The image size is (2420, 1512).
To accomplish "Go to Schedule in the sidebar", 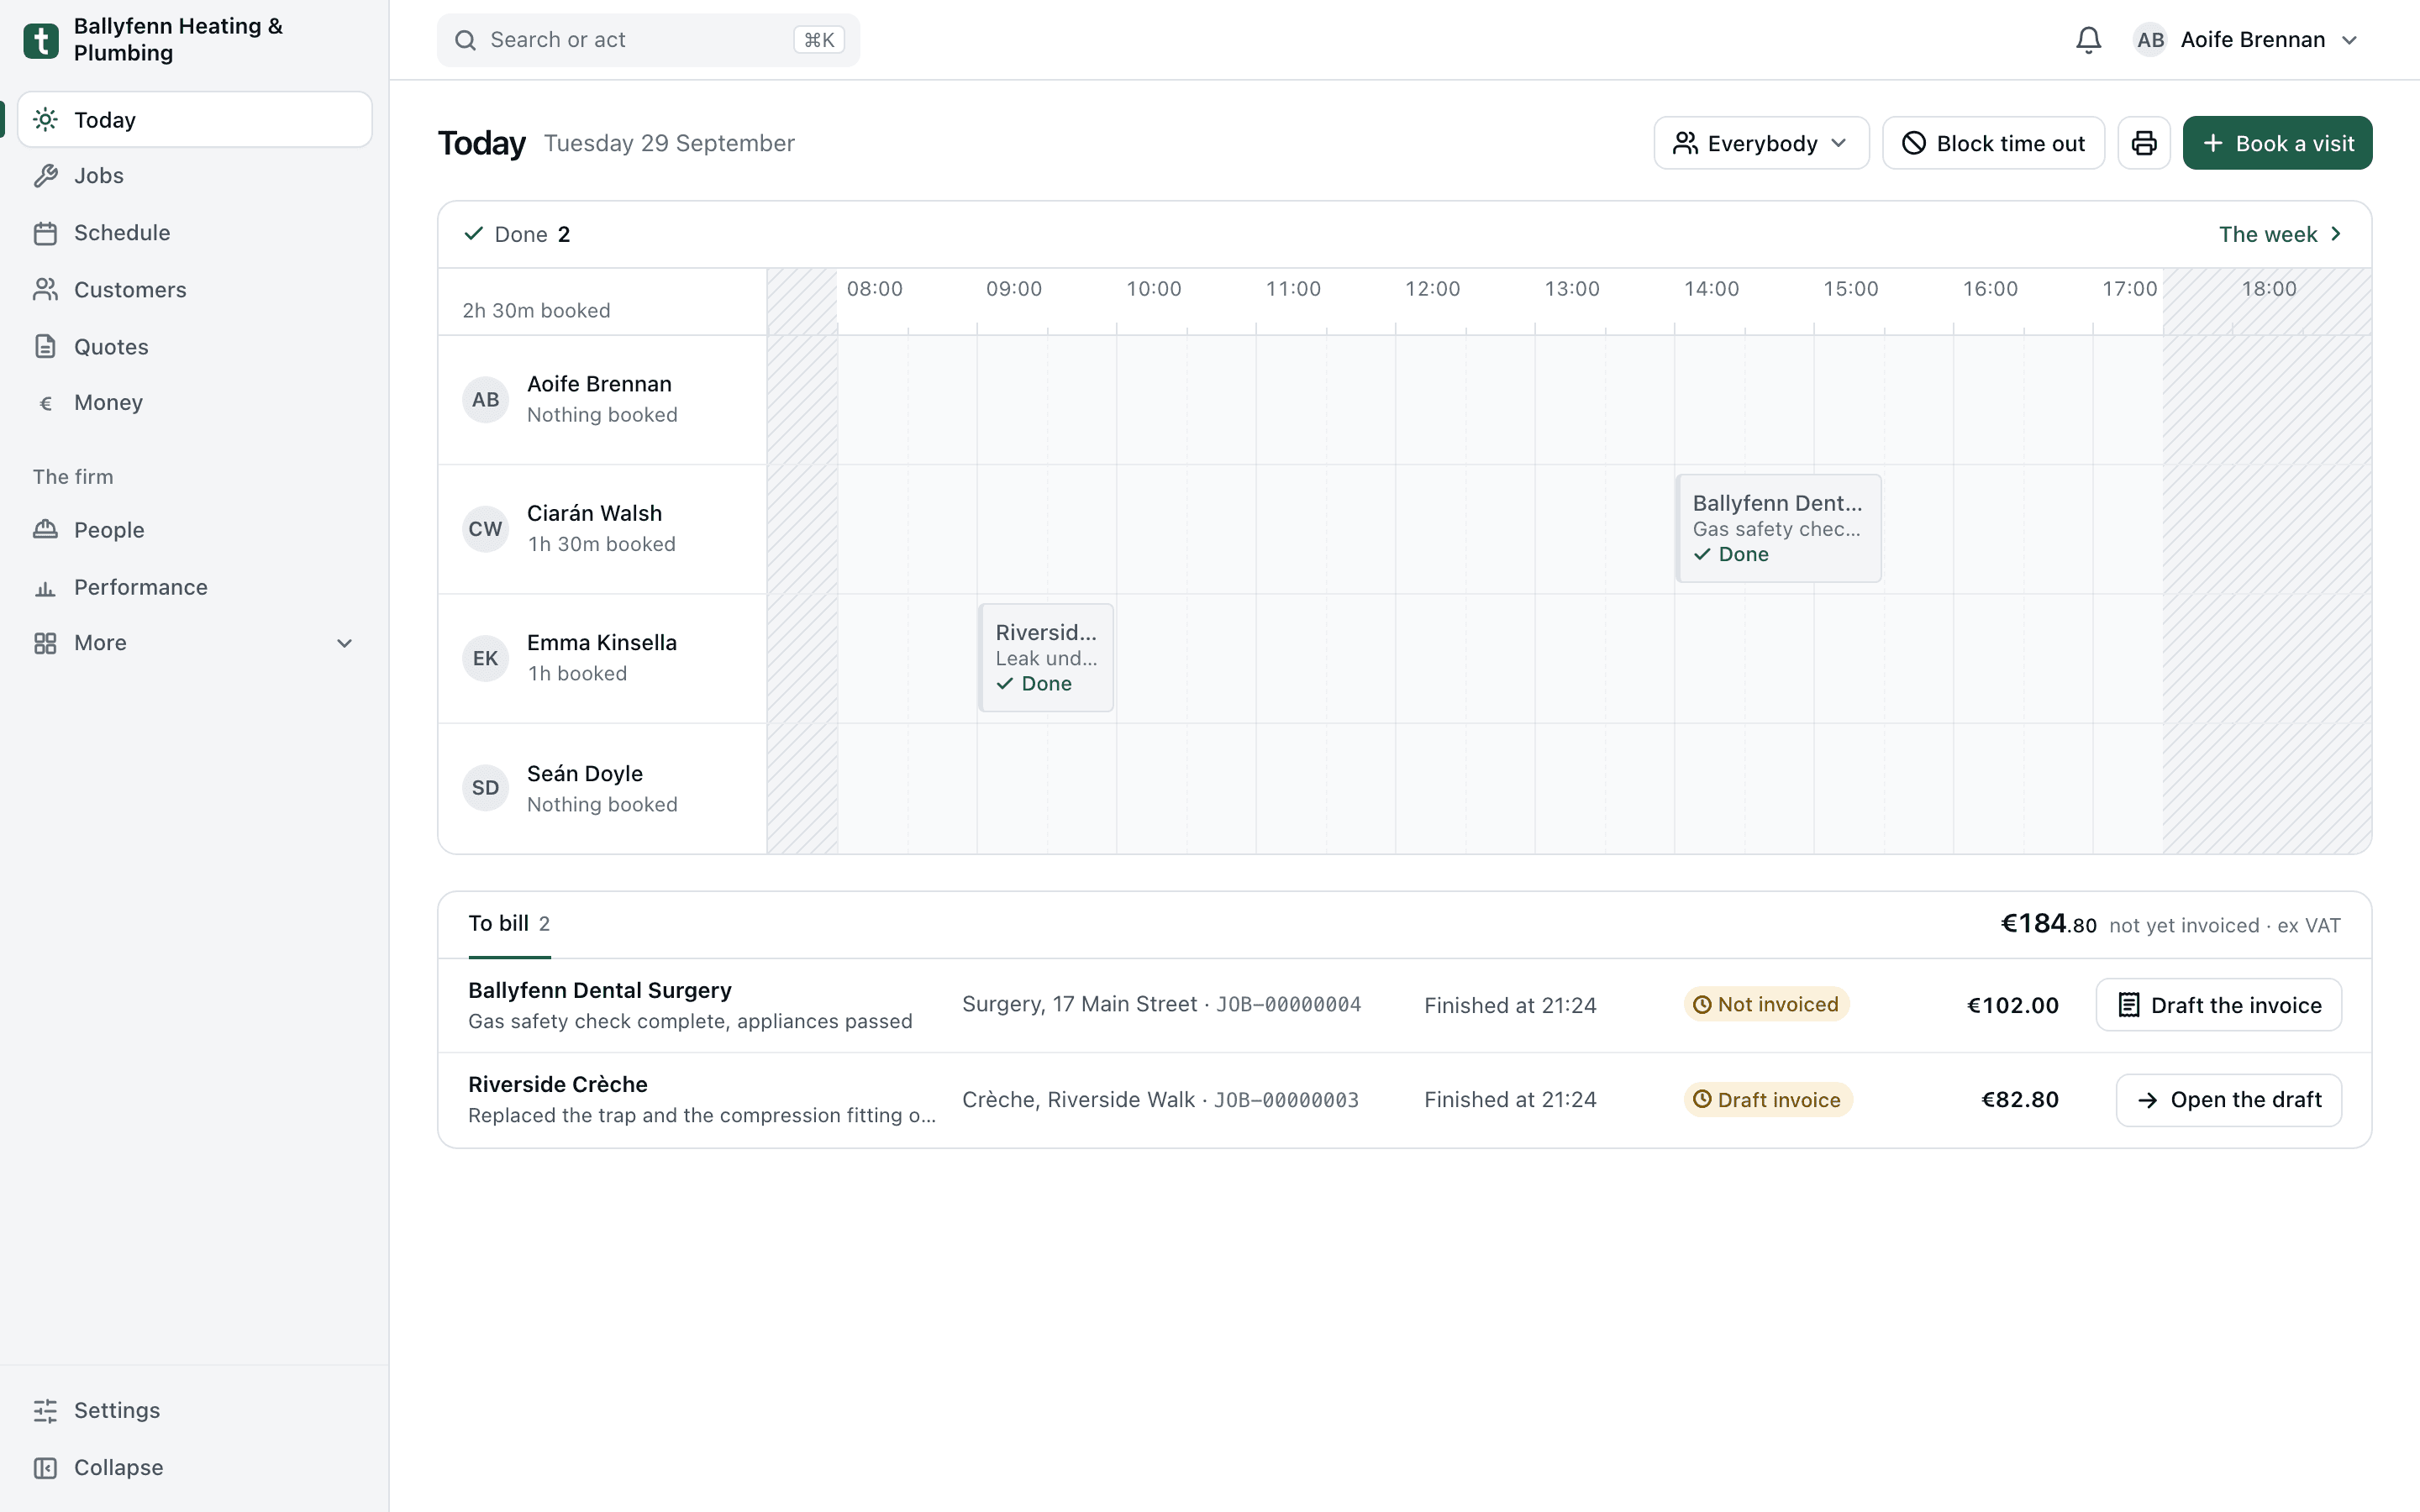I will tap(195, 233).
